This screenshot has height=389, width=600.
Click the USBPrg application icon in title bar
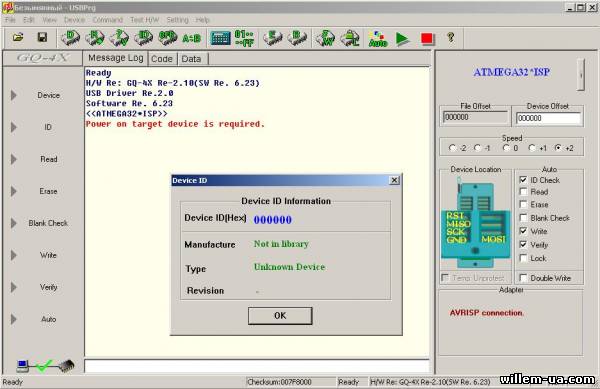pos(8,7)
